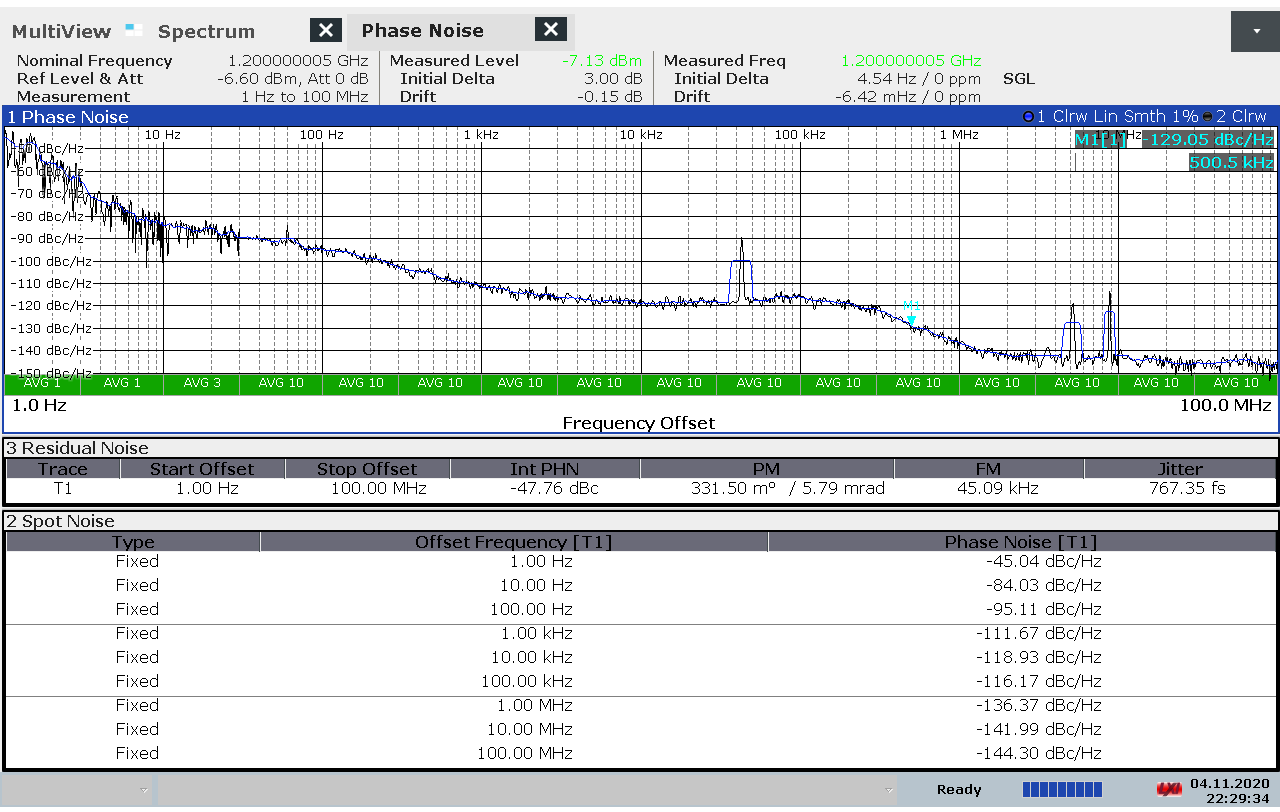Click the PM column header
1280x812 pixels.
[x=766, y=469]
